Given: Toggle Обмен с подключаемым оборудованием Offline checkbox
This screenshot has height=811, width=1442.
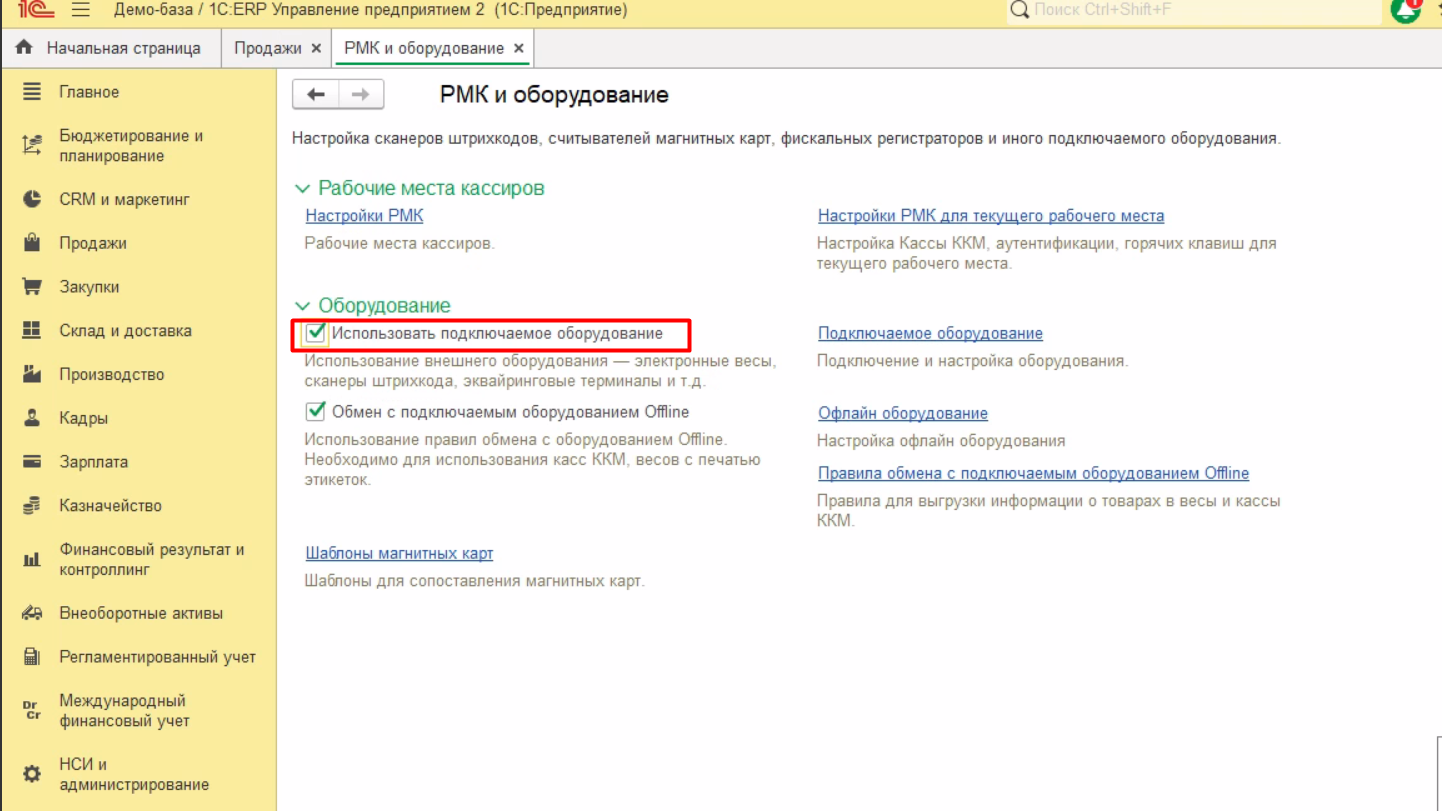Looking at the screenshot, I should click(316, 412).
